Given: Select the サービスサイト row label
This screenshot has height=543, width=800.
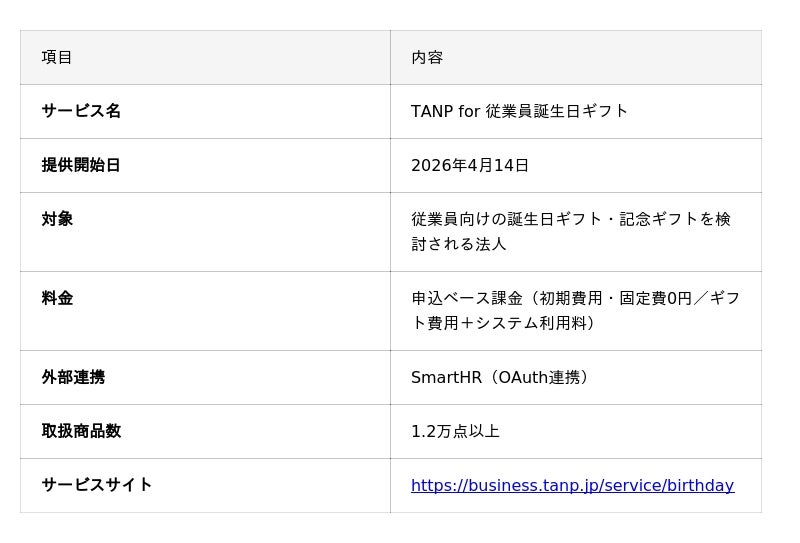Looking at the screenshot, I should click(x=97, y=485).
